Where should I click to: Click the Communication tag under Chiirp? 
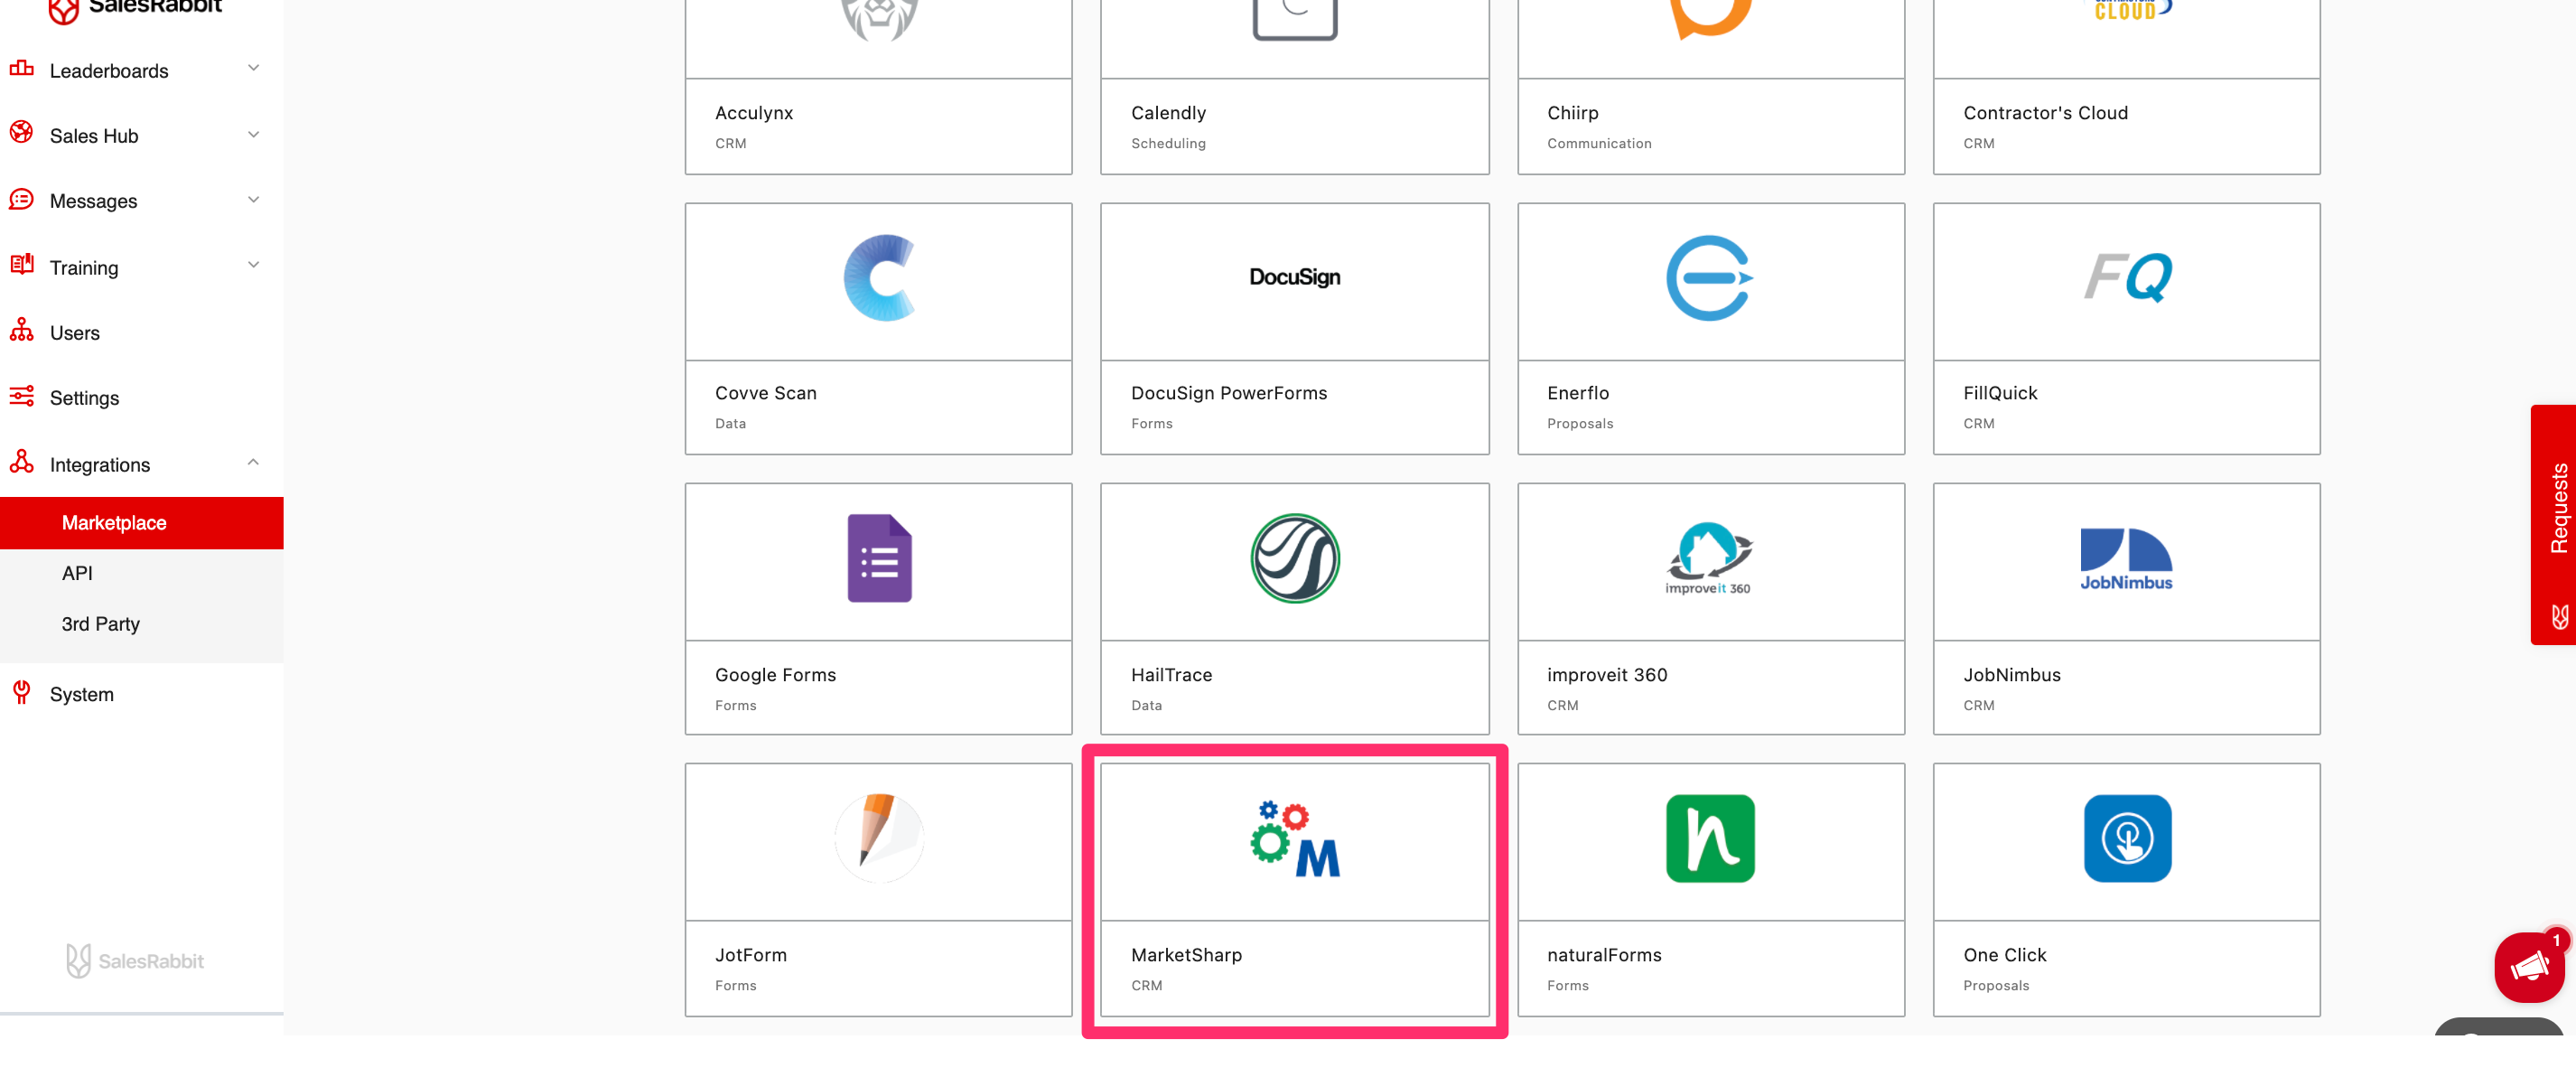[x=1598, y=144]
